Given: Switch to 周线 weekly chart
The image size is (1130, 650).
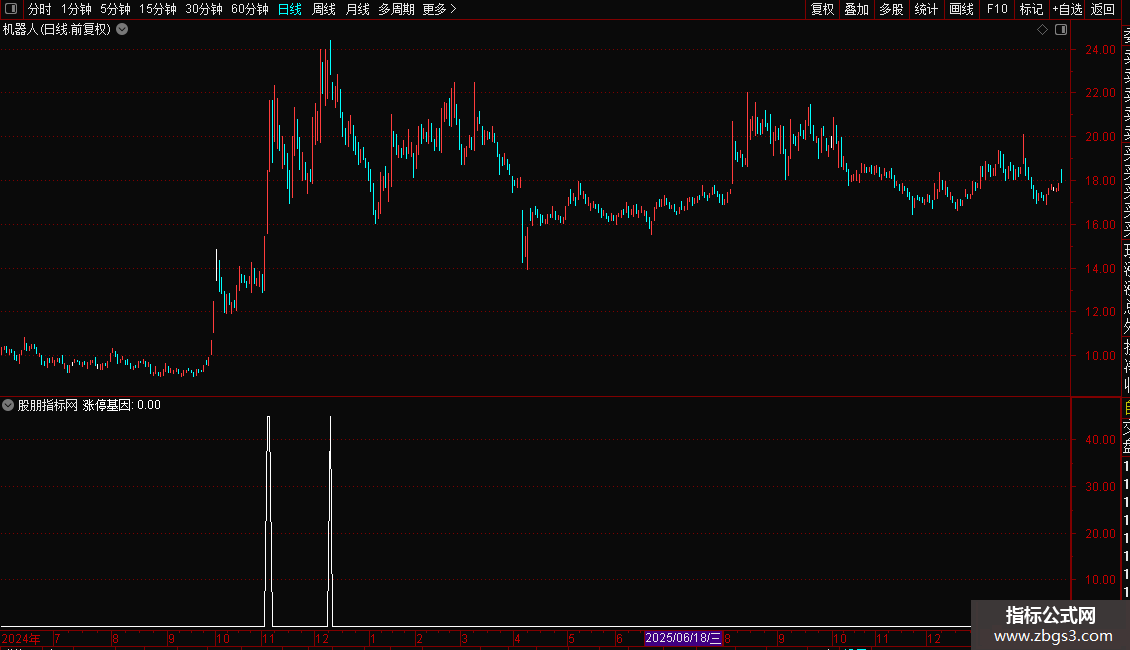Looking at the screenshot, I should pyautogui.click(x=324, y=9).
